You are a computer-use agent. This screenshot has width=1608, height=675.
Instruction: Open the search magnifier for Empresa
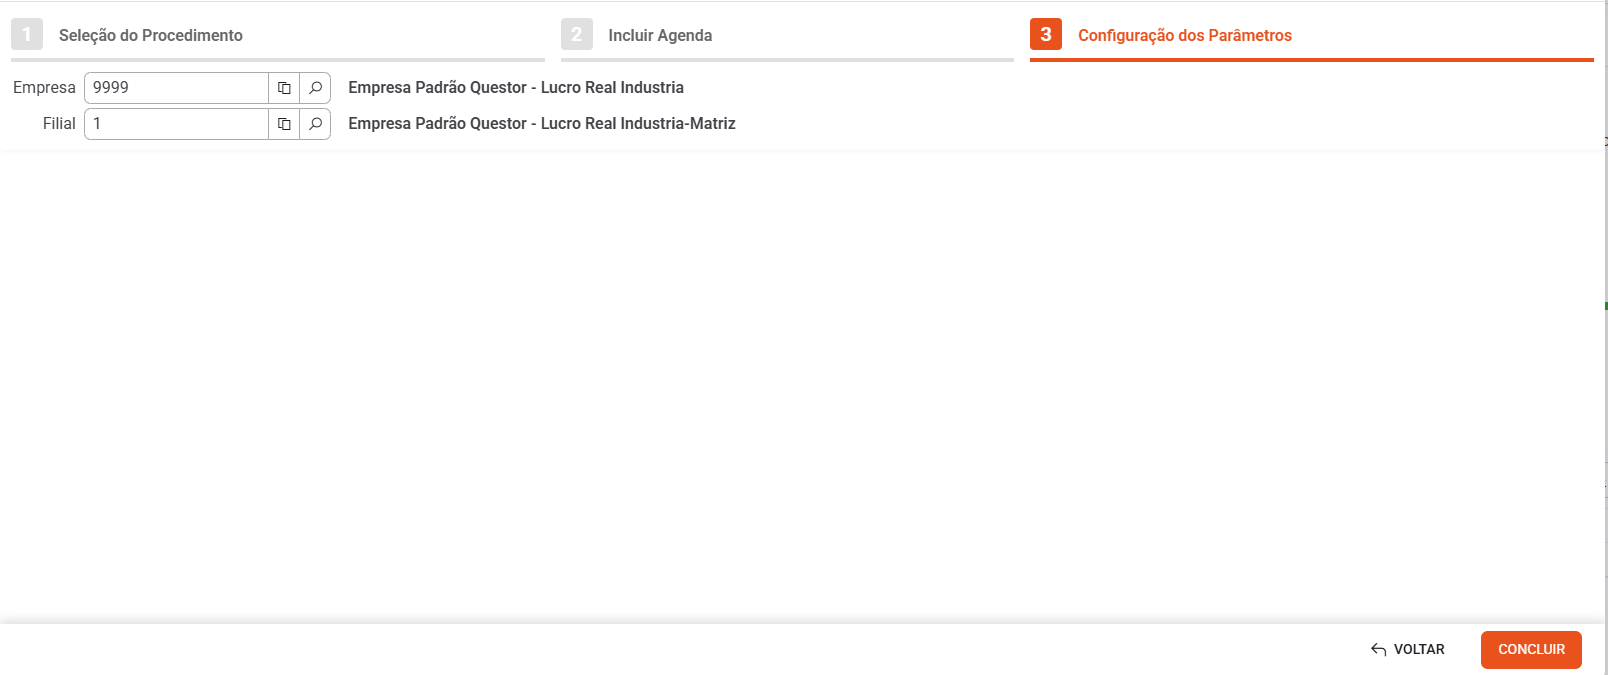coord(315,88)
